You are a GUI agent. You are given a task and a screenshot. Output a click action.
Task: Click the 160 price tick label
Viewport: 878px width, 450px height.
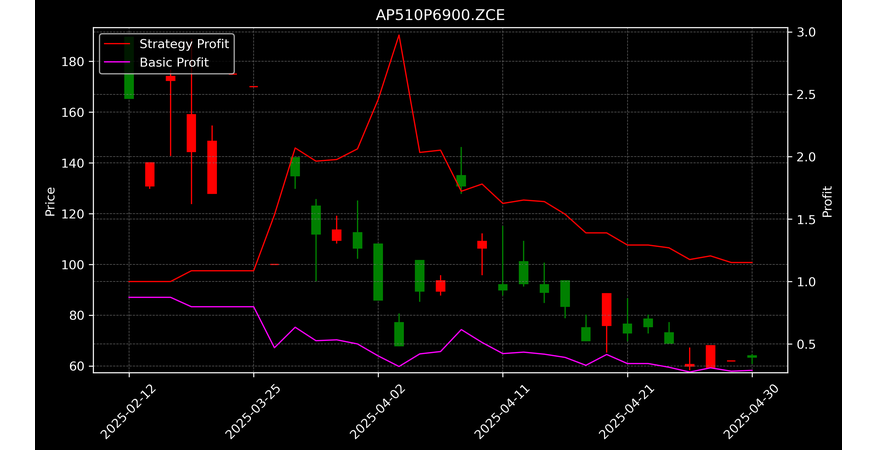tap(72, 112)
